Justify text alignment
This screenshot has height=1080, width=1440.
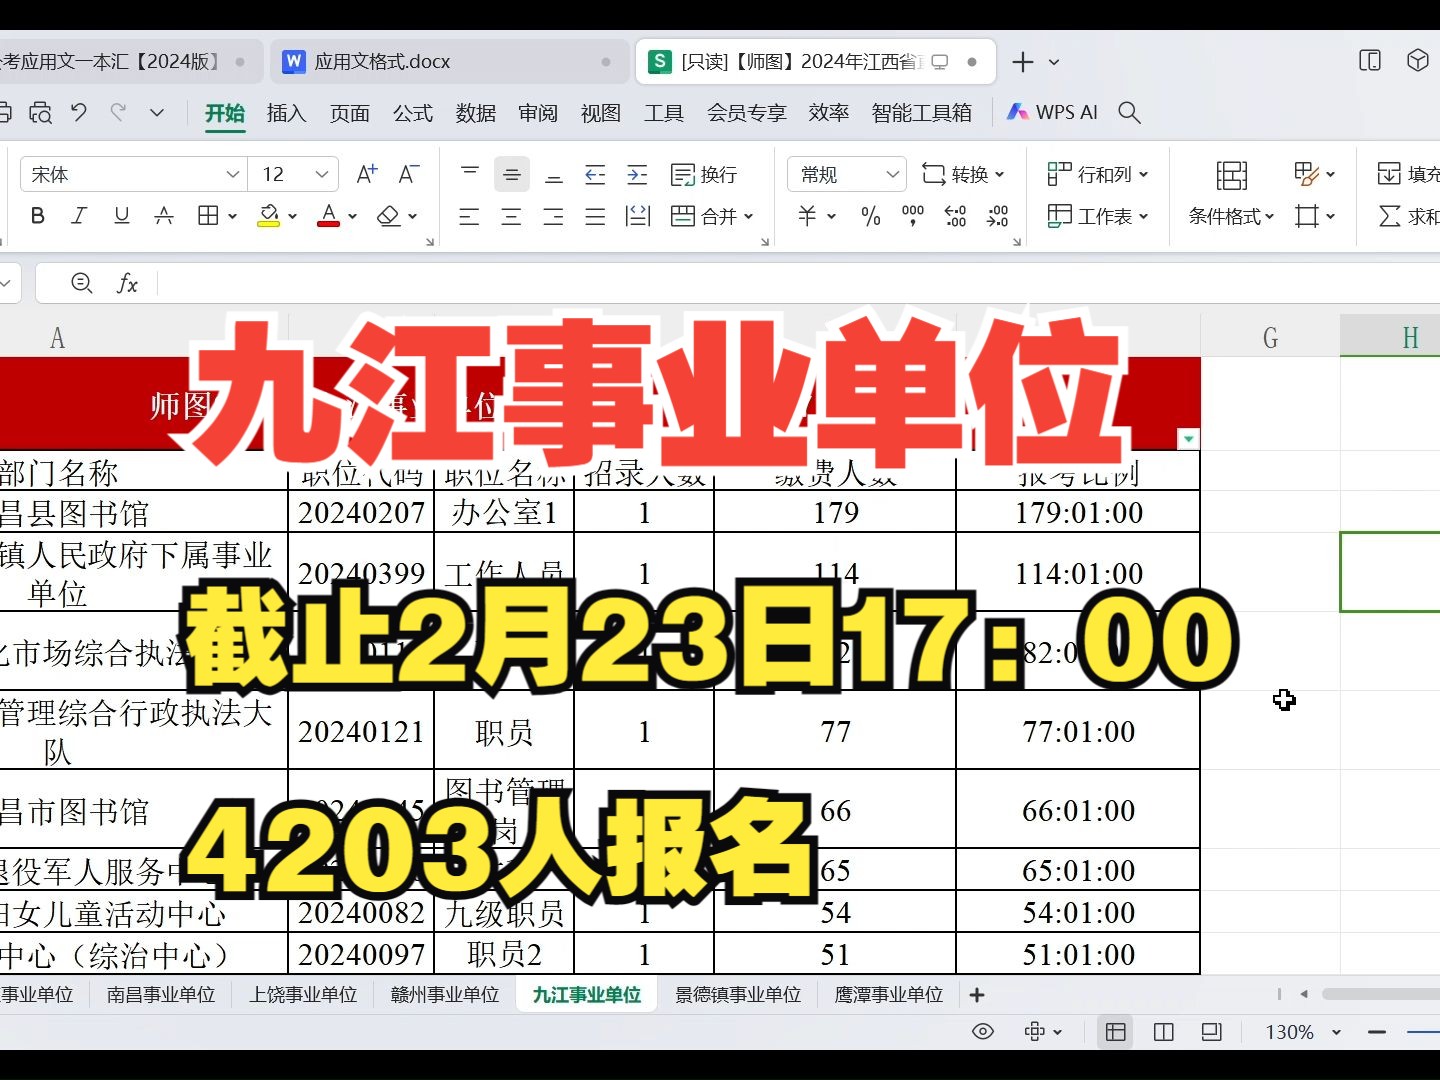[x=595, y=216]
